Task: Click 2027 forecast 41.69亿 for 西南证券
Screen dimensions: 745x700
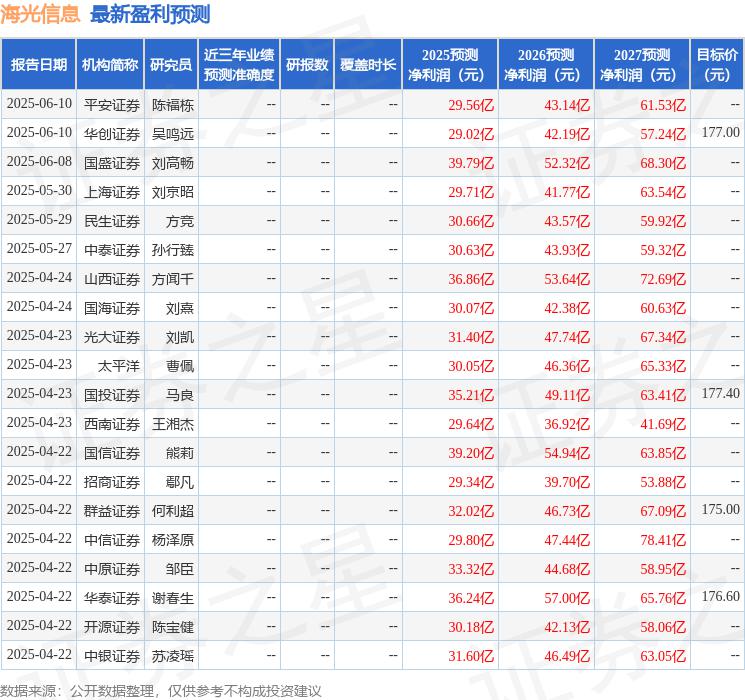Action: coord(663,424)
